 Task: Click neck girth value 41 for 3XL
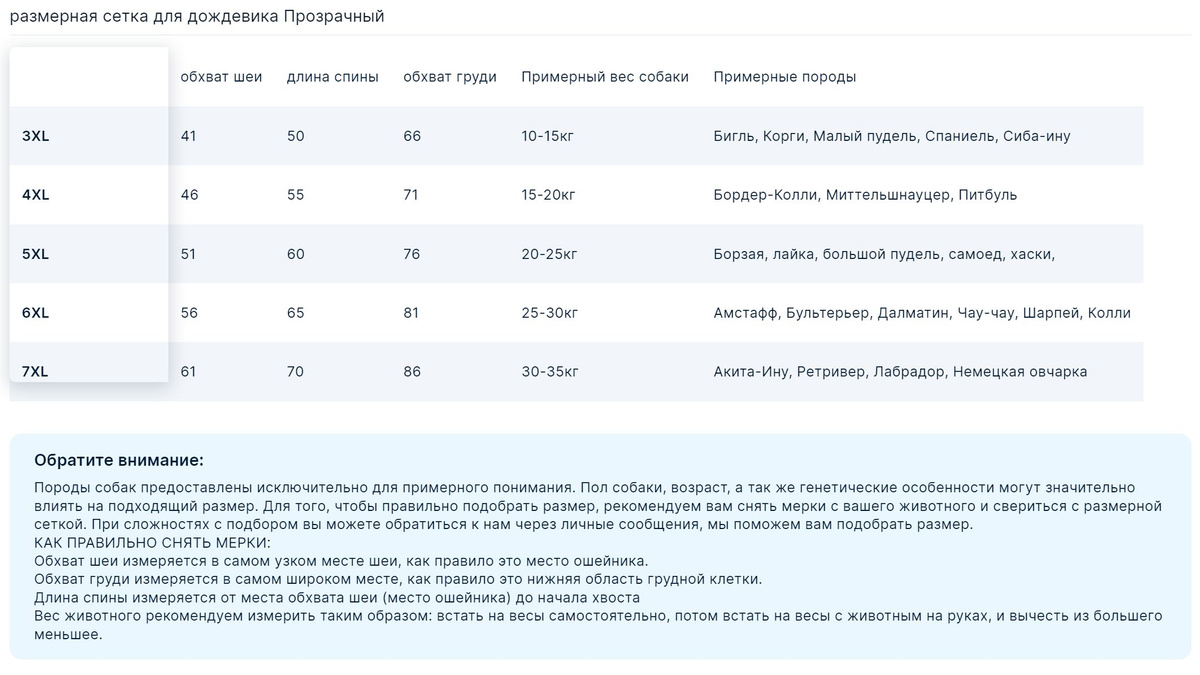[x=189, y=136]
